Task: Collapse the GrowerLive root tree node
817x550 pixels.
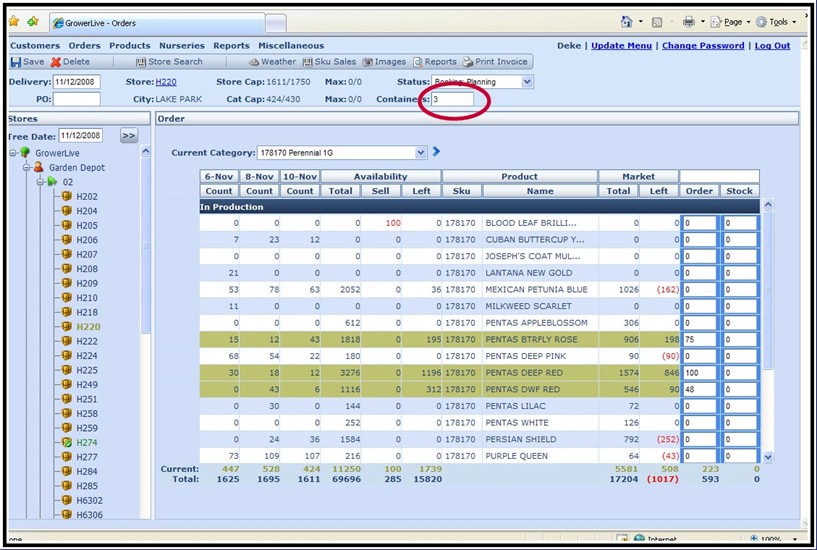Action: 12,153
